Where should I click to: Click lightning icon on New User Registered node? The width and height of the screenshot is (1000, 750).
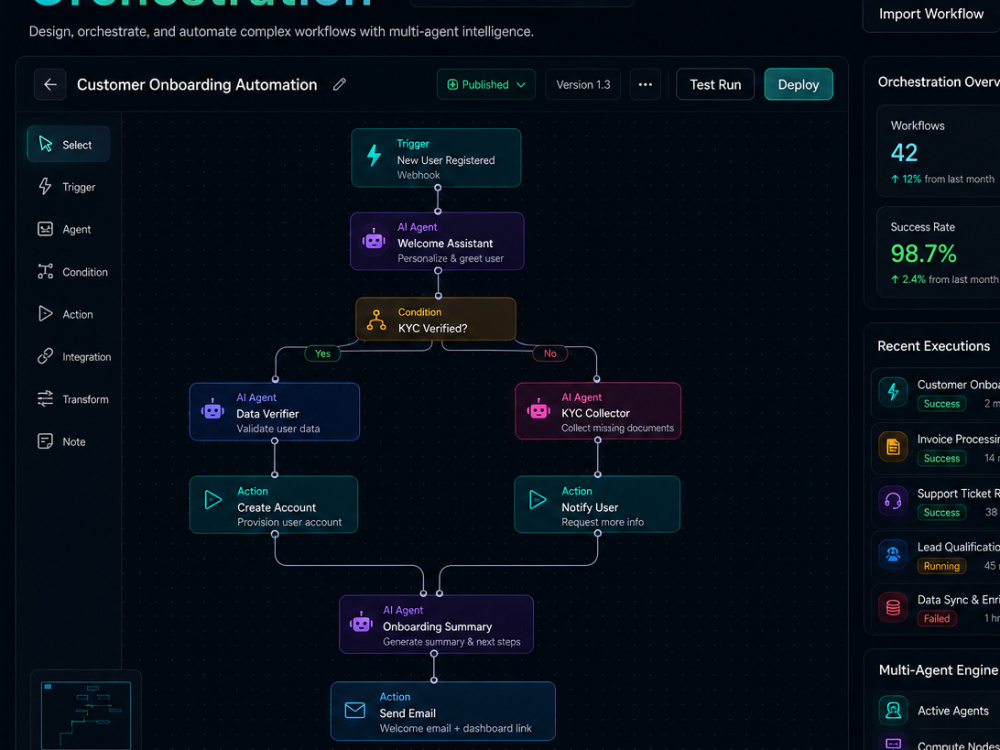[x=374, y=155]
